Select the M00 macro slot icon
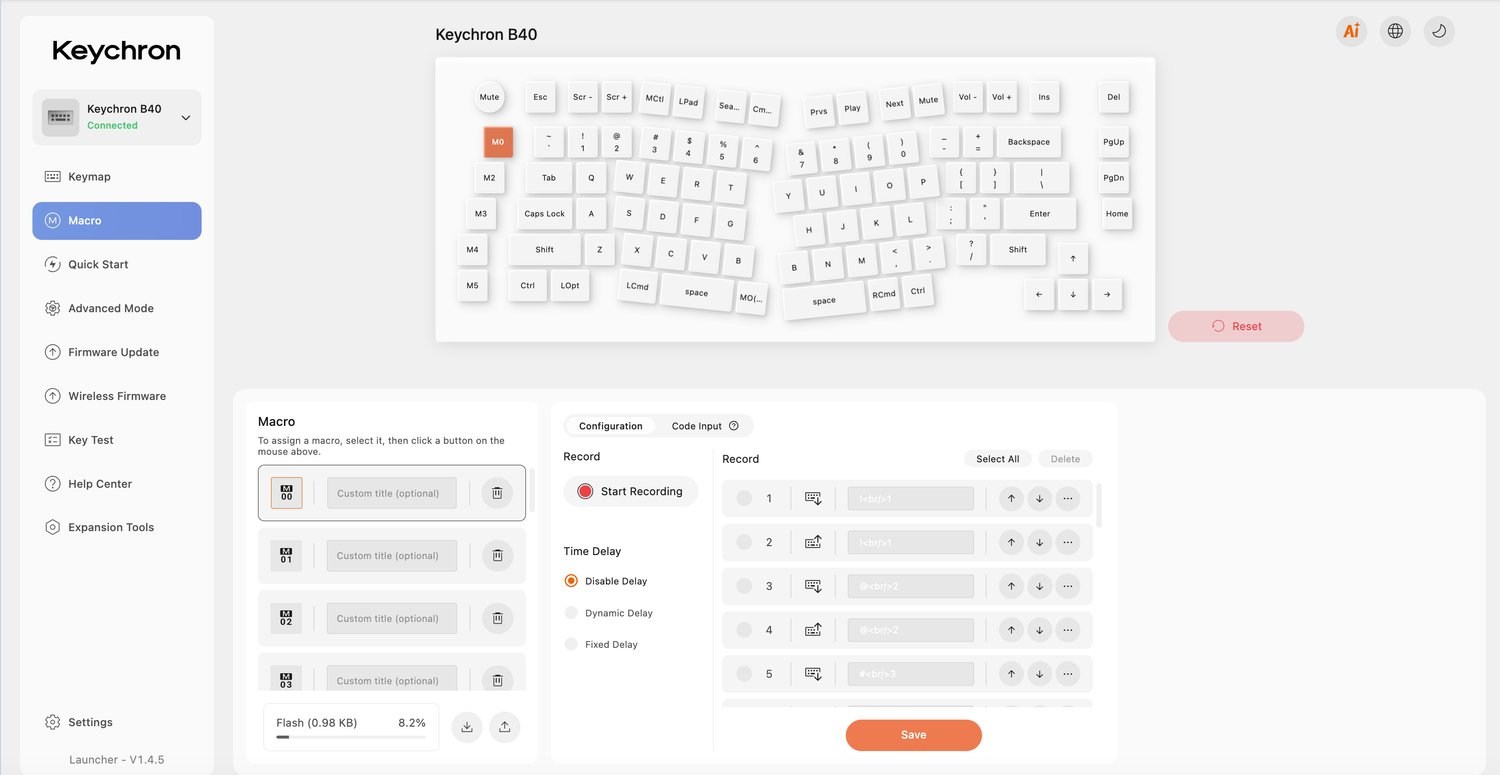1500x775 pixels. tap(286, 493)
